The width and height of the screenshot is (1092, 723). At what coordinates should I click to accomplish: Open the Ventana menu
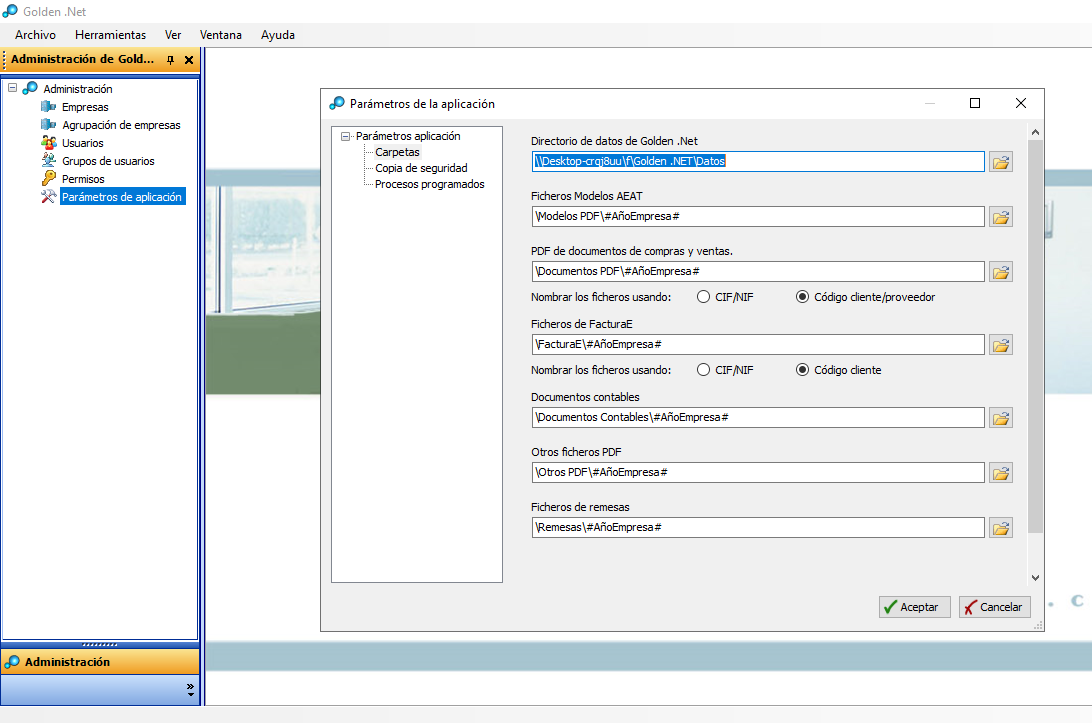pos(220,35)
